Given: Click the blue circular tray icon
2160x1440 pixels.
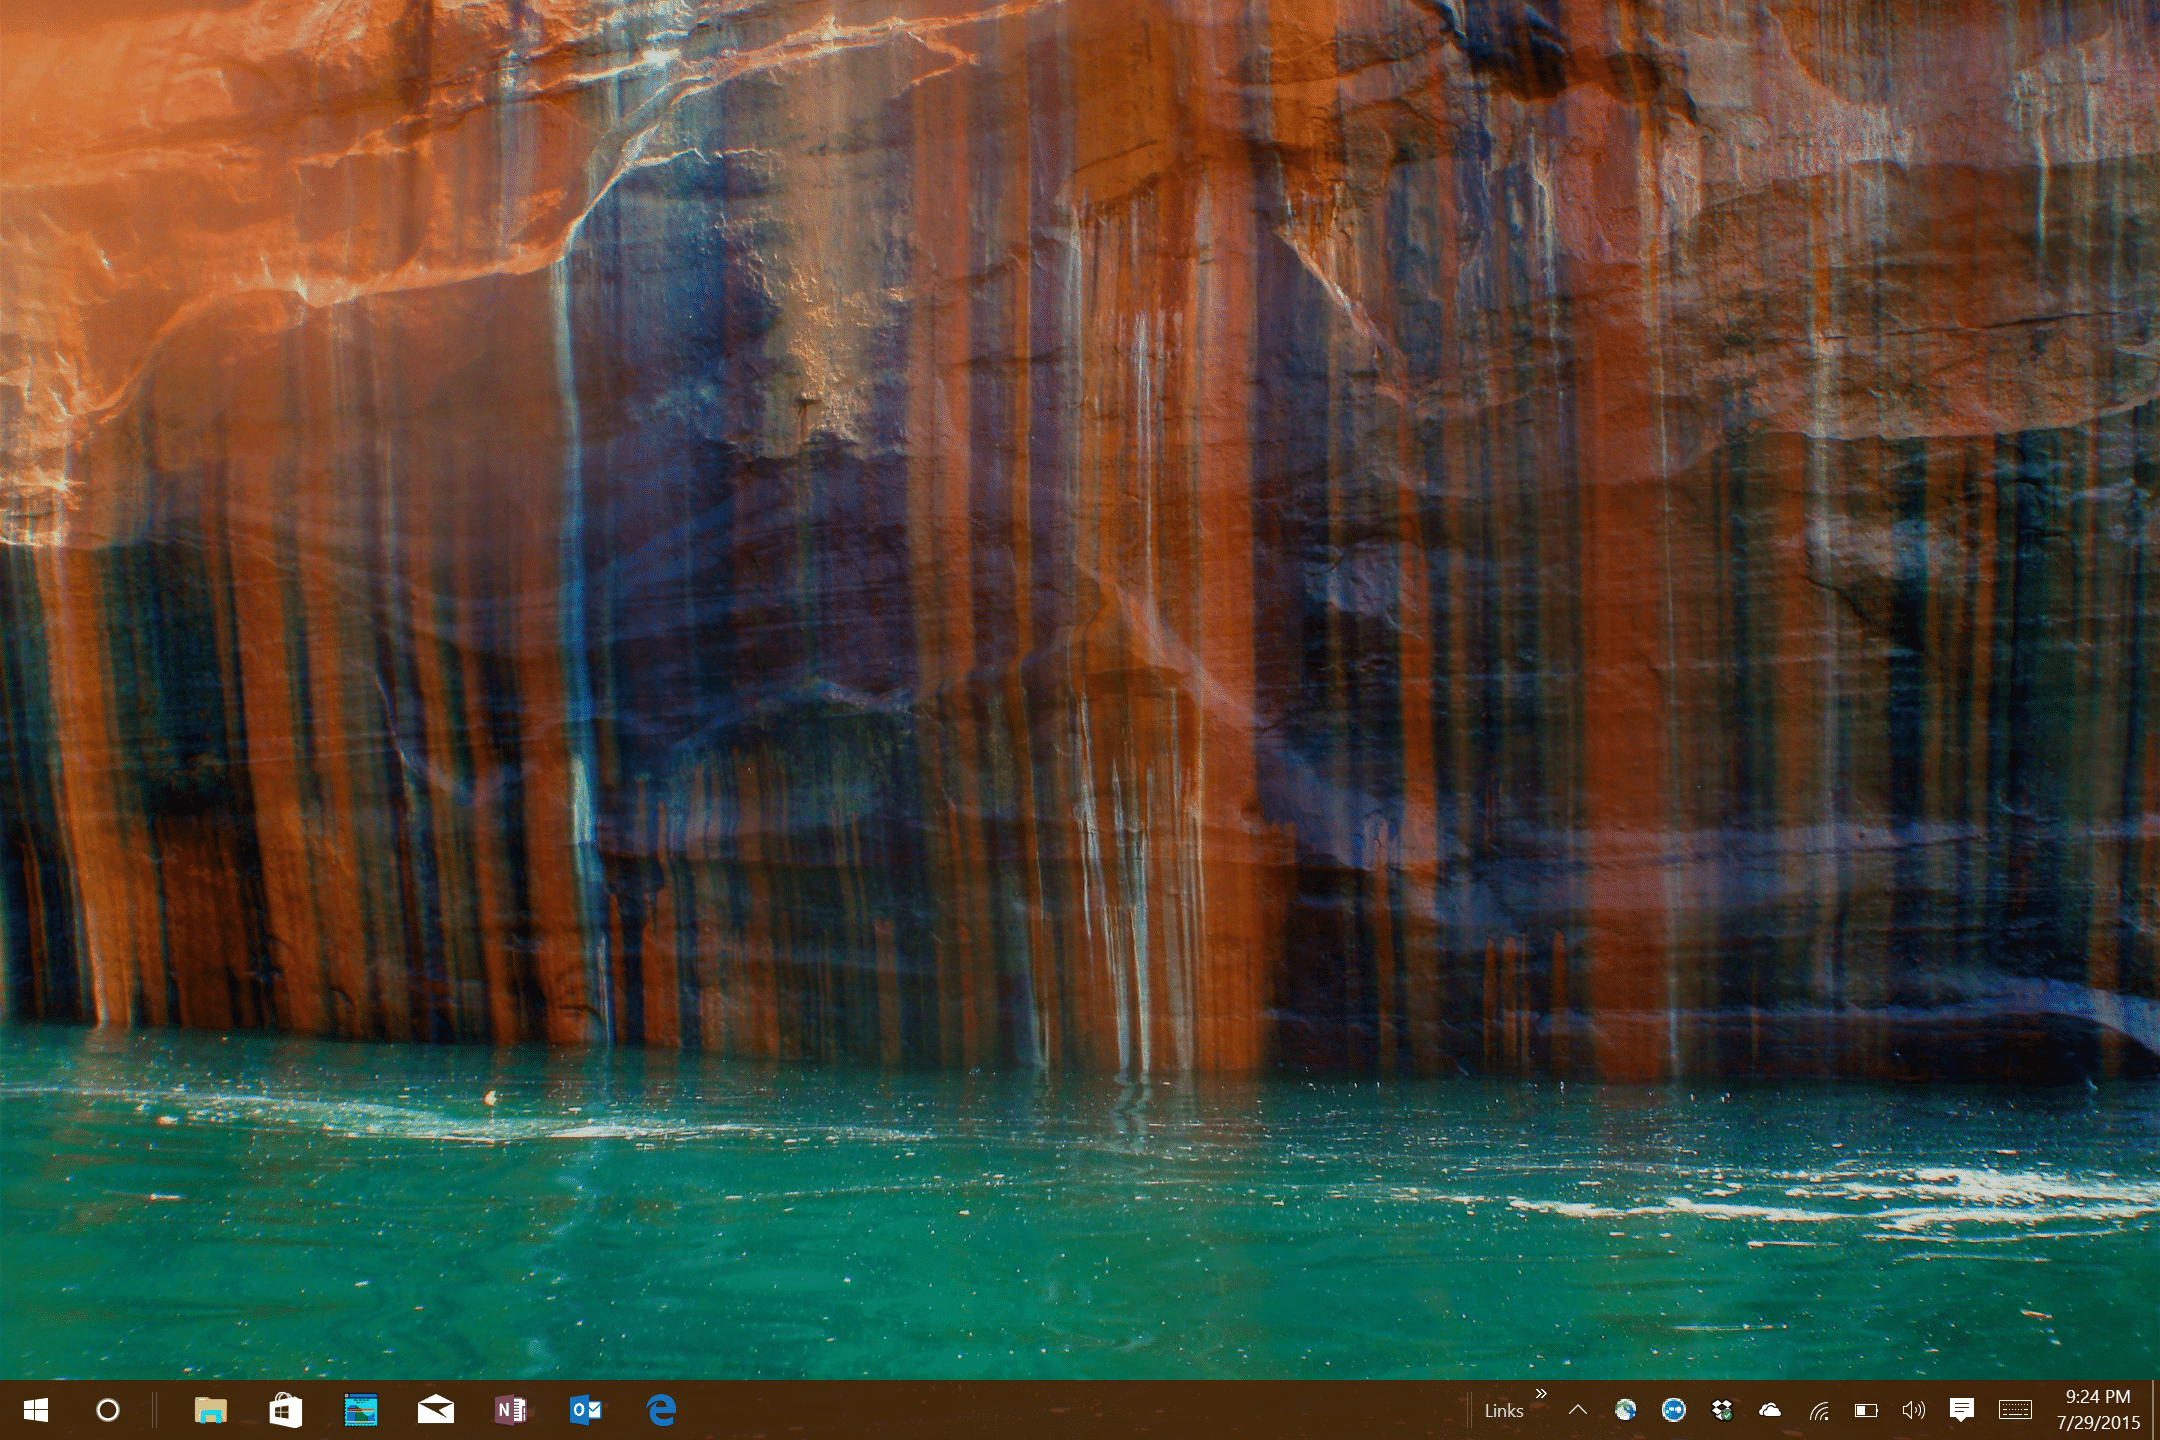Looking at the screenshot, I should coord(1673,1410).
